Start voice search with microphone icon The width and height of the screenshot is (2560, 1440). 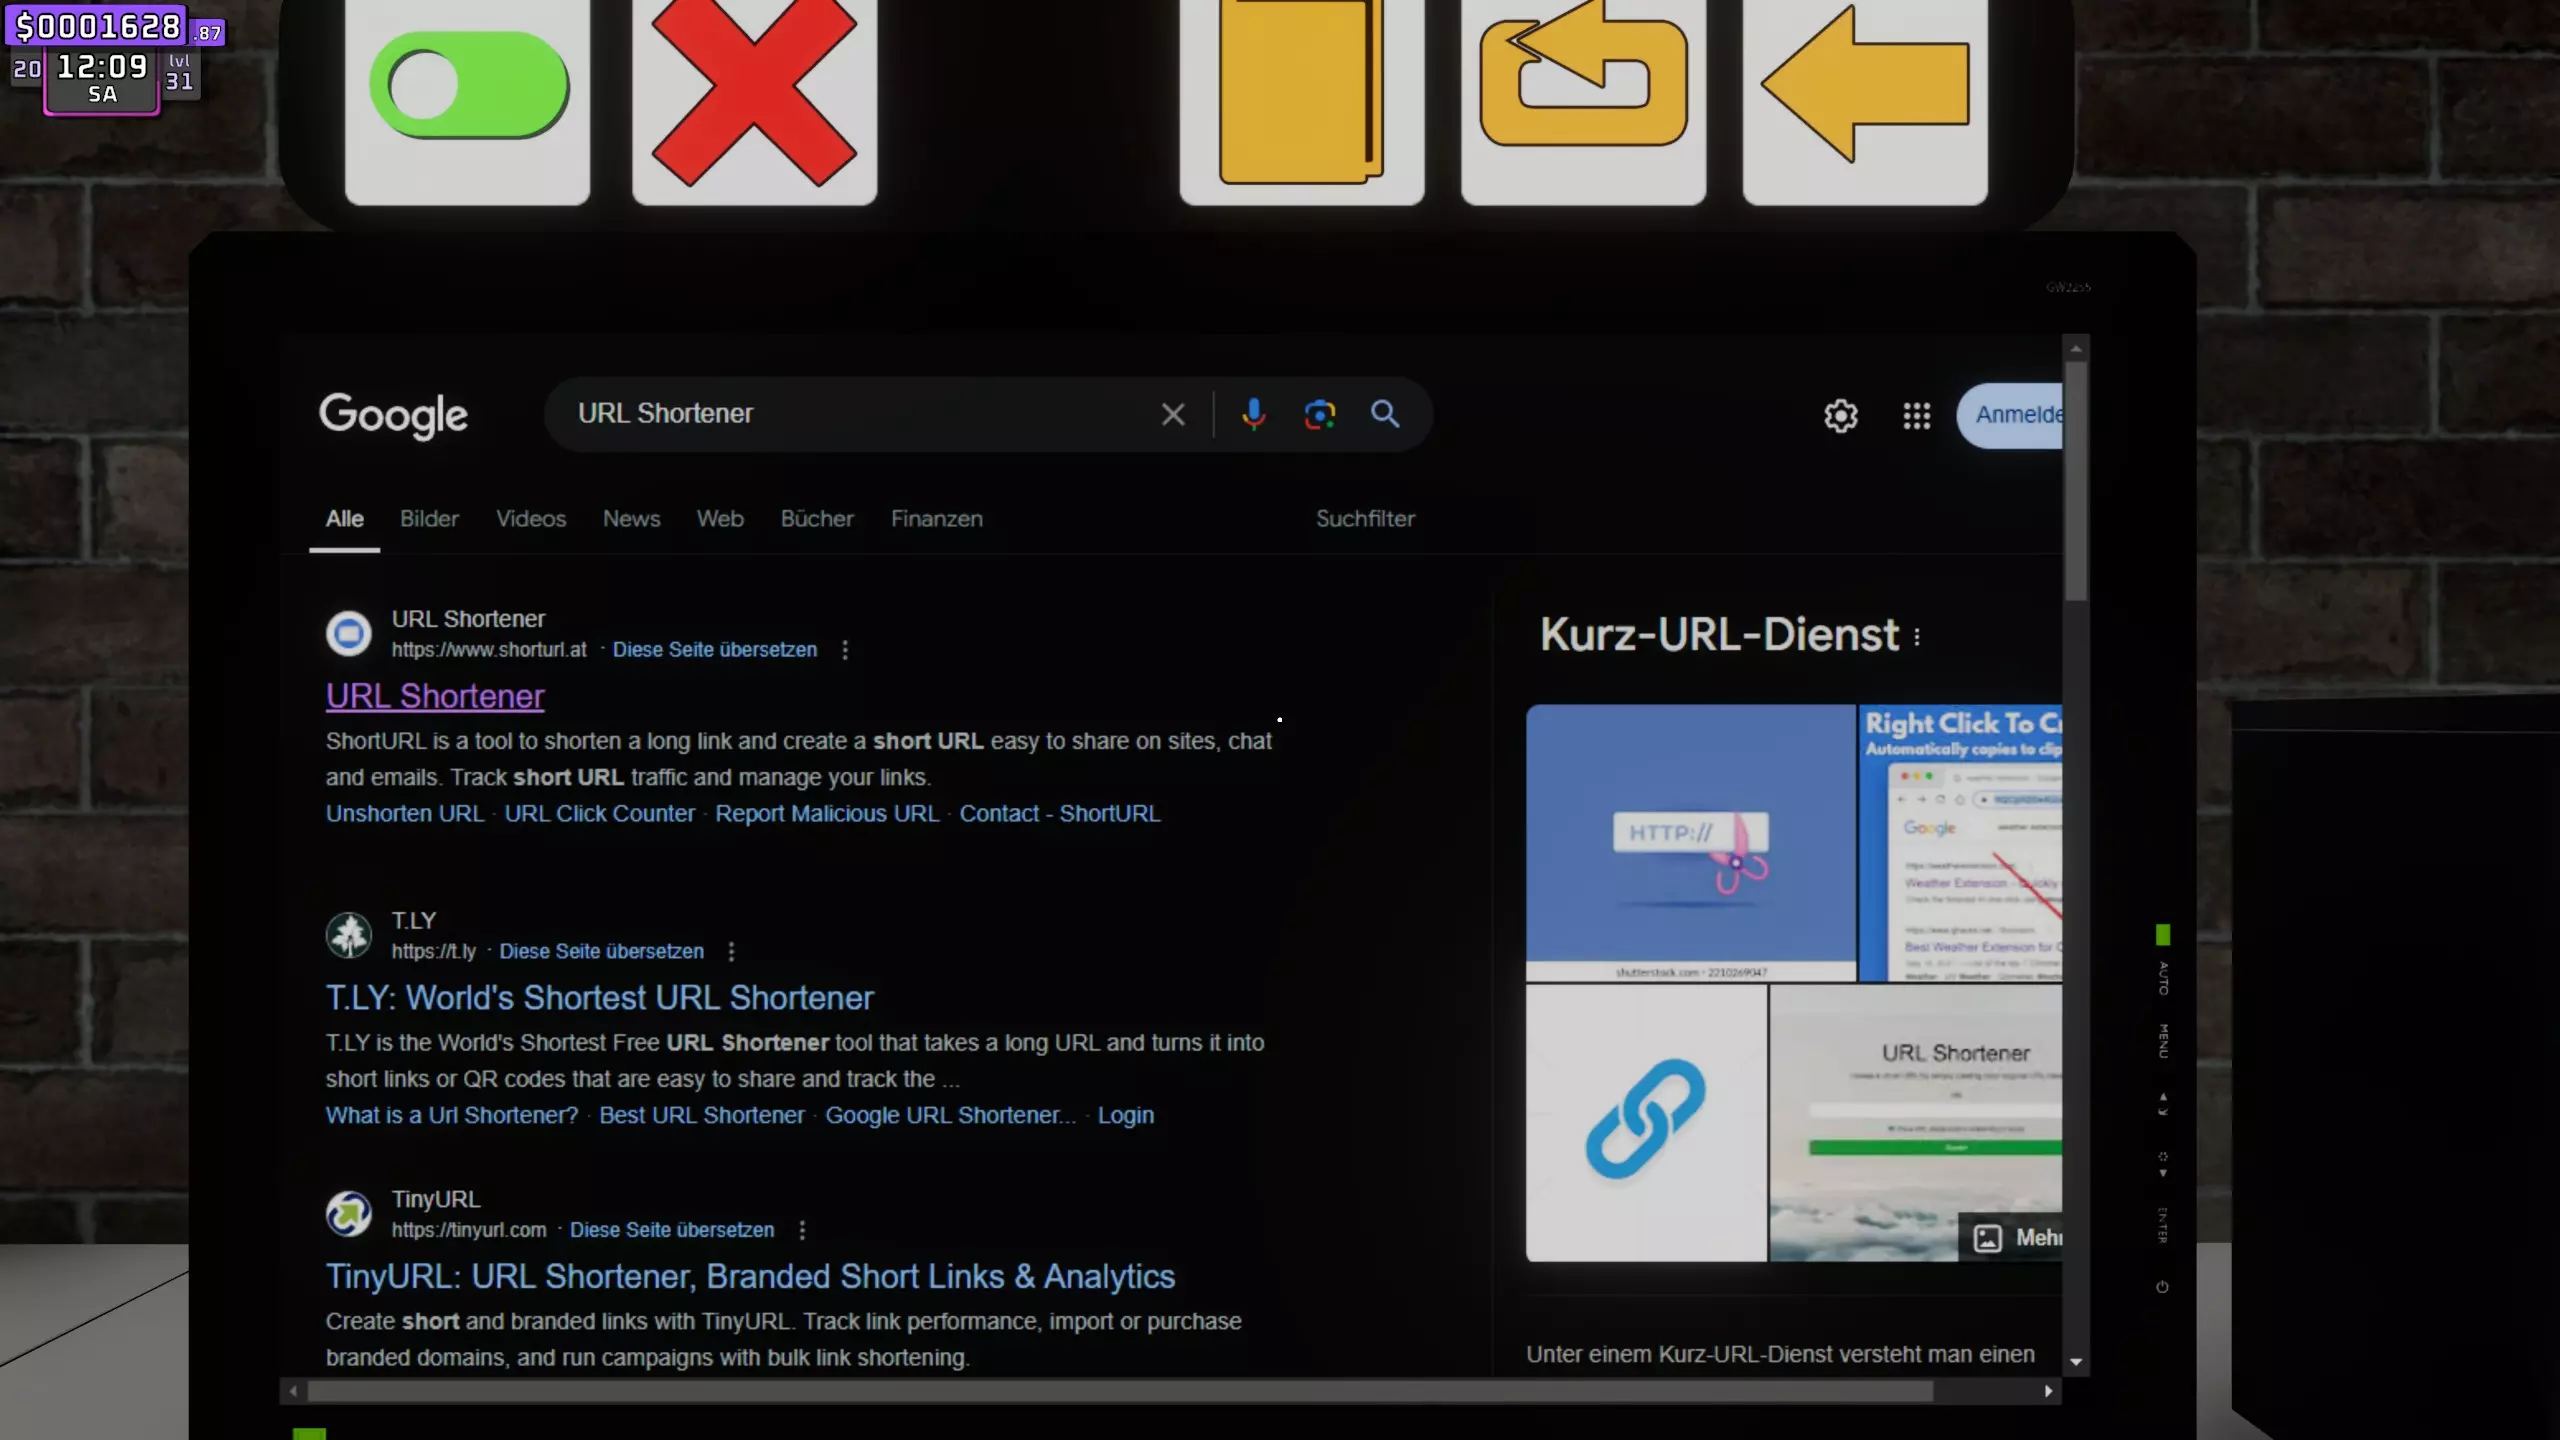(1253, 414)
